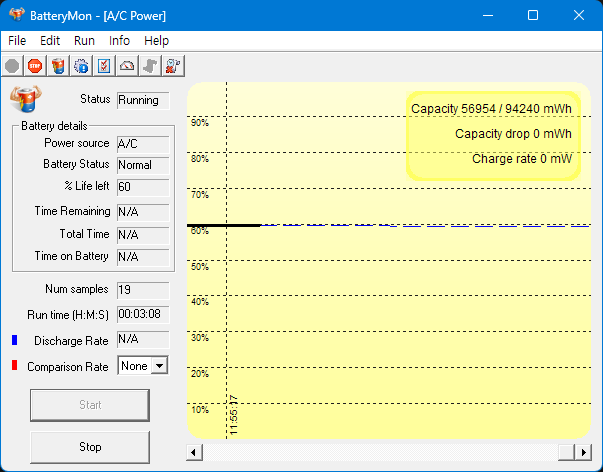Open the File menu
Viewport: 603px width, 472px height.
coord(17,40)
